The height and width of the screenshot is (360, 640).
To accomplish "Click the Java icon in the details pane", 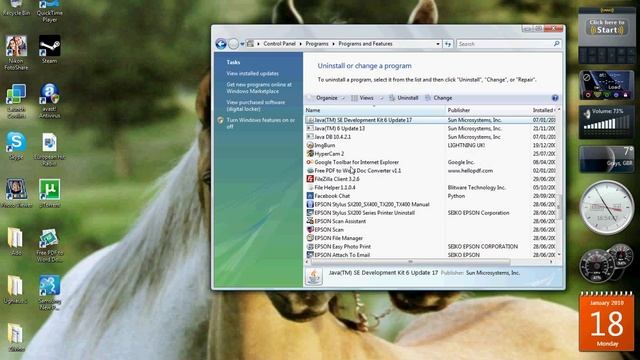I will click(x=314, y=277).
